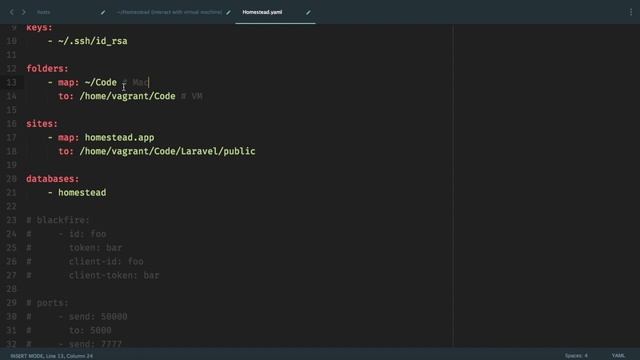This screenshot has height=360, width=640.
Task: Click the 'sites:' key
Action: [42, 124]
